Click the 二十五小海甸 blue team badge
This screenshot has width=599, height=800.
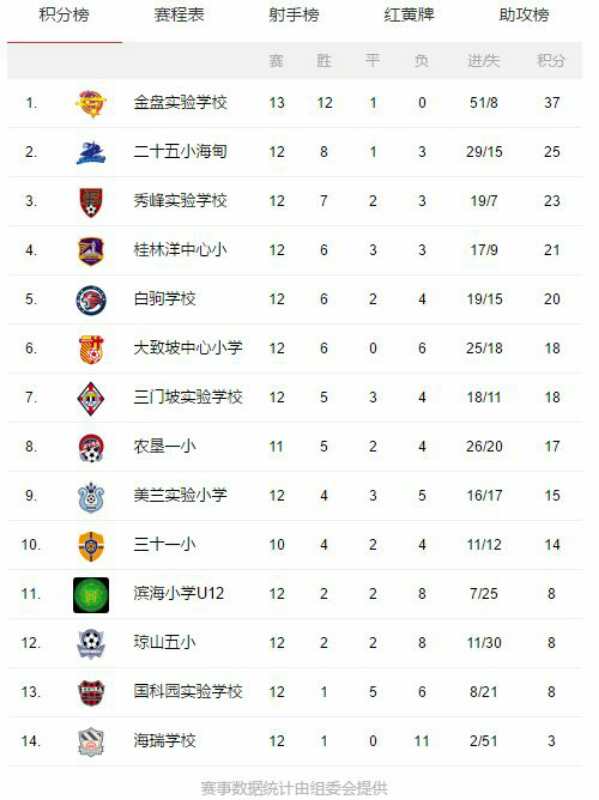tap(91, 152)
